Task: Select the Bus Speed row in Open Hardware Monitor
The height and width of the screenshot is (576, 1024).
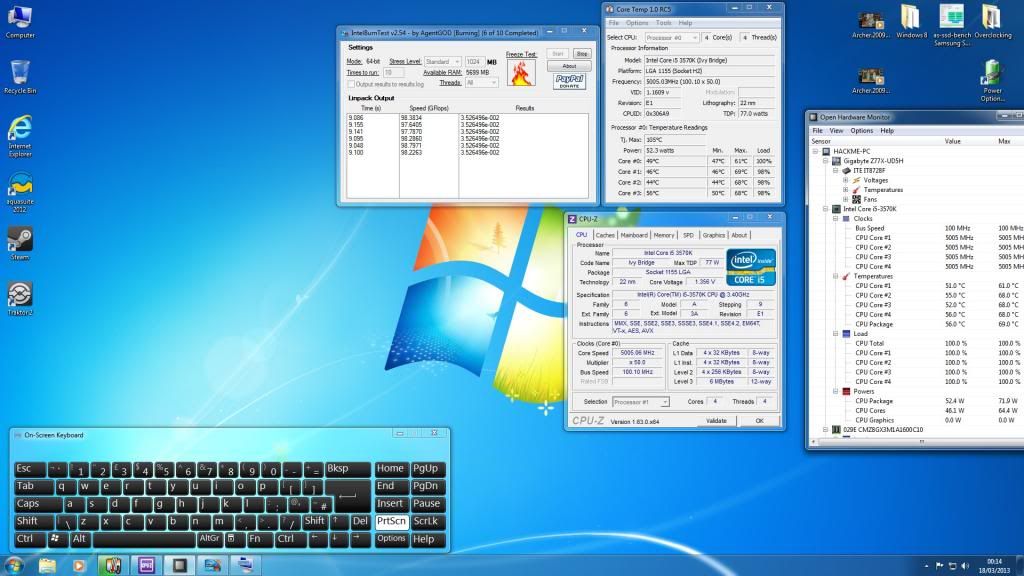Action: (x=918, y=229)
